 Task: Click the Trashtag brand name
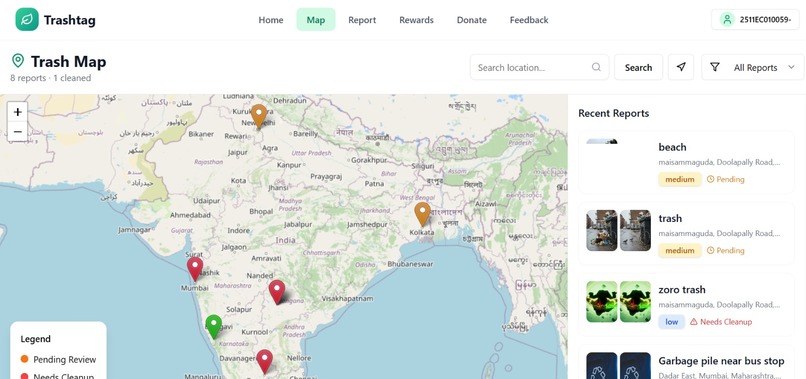(69, 20)
